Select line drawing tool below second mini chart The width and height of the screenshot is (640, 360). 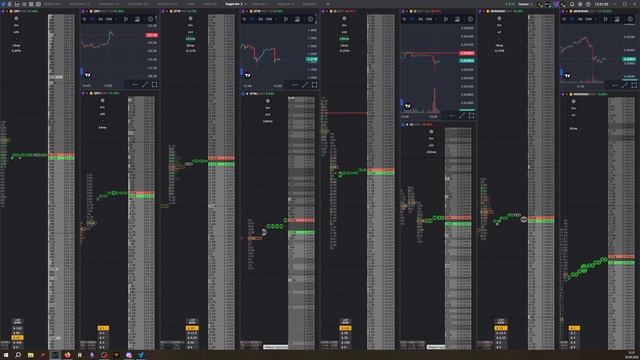pos(305,84)
